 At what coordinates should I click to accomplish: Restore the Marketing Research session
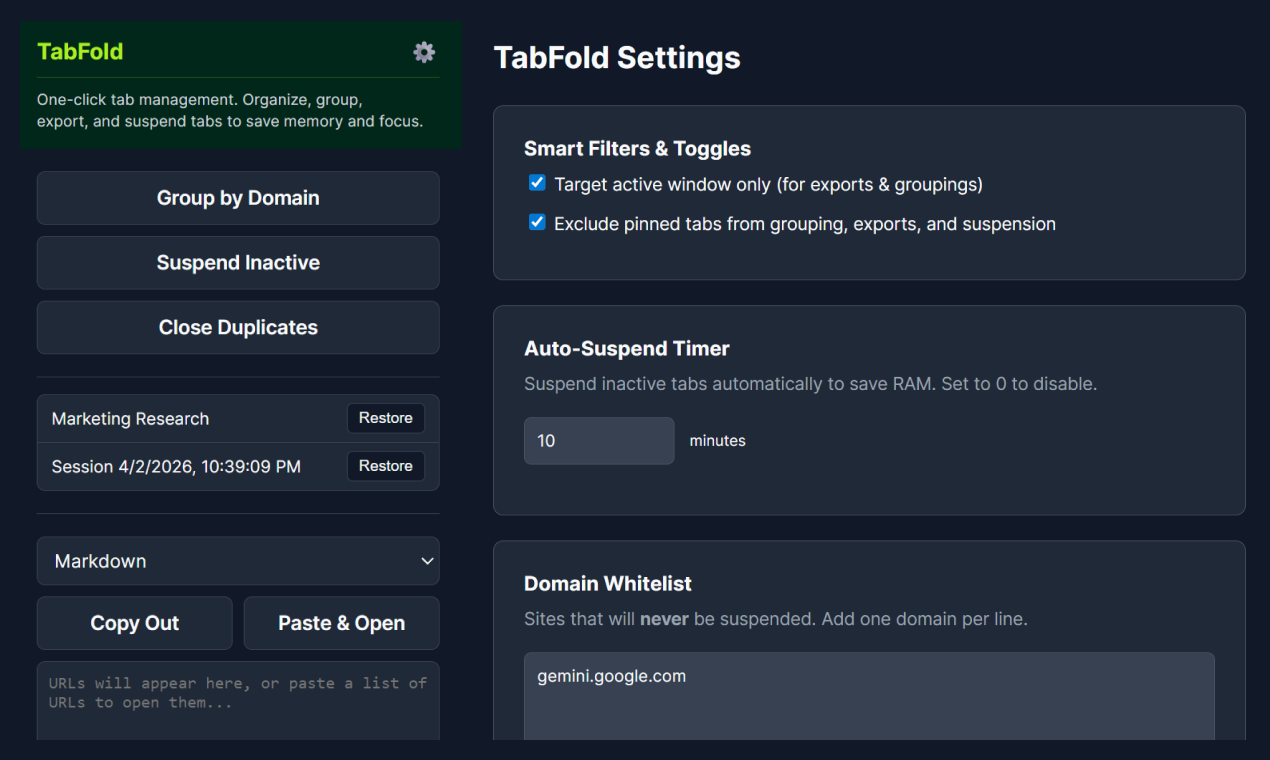(385, 418)
